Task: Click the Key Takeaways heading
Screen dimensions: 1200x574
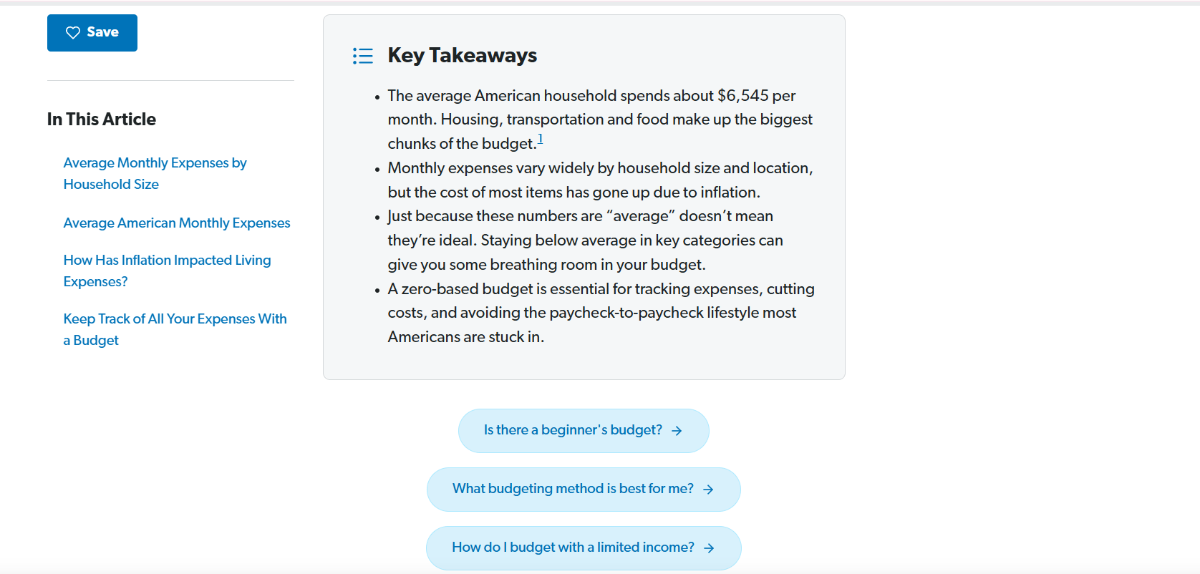Action: point(462,56)
